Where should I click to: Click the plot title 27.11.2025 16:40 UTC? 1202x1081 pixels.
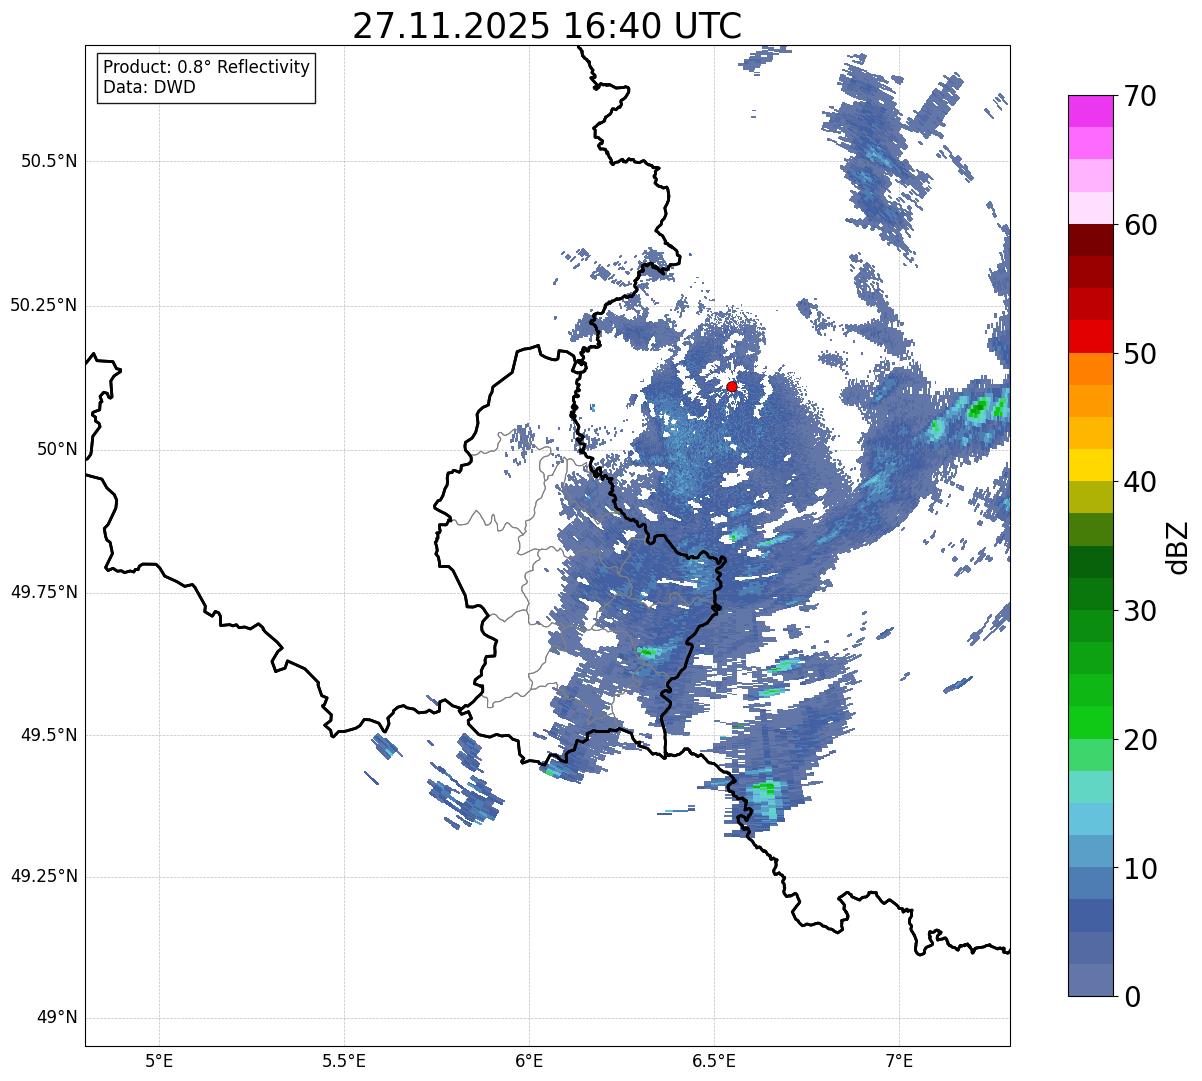coord(547,26)
